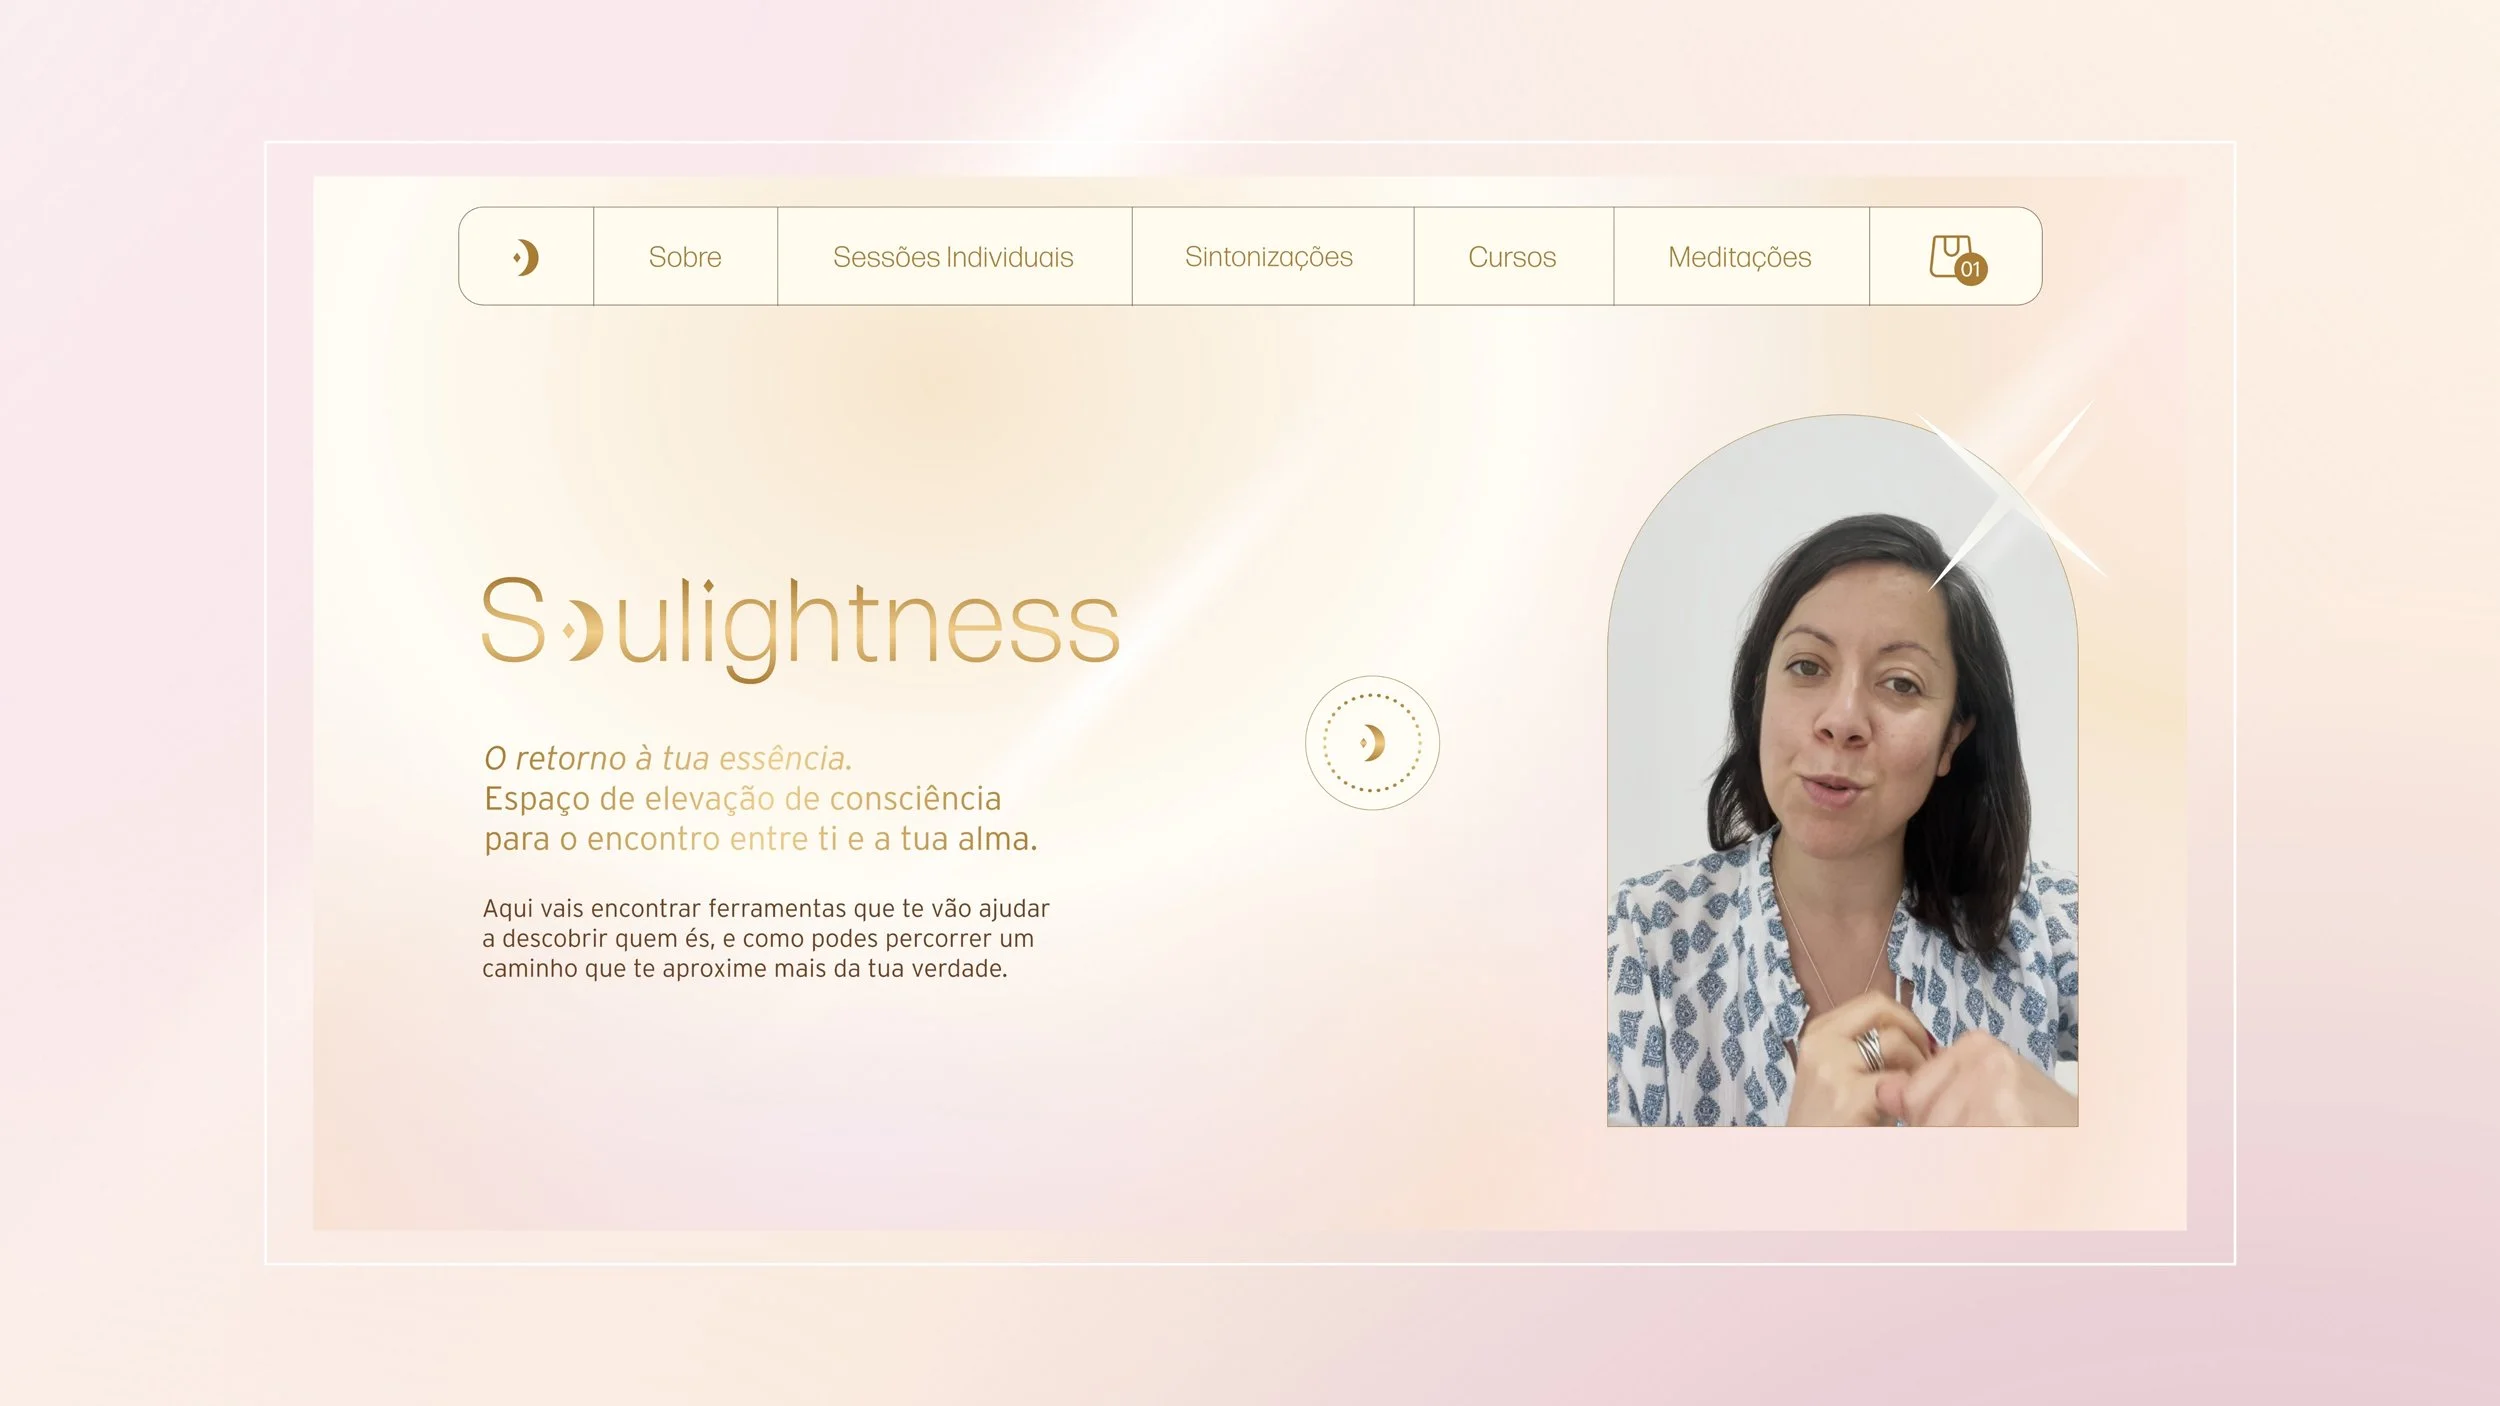The image size is (2500, 1406).
Task: Navigate to Meditações
Action: point(1740,257)
